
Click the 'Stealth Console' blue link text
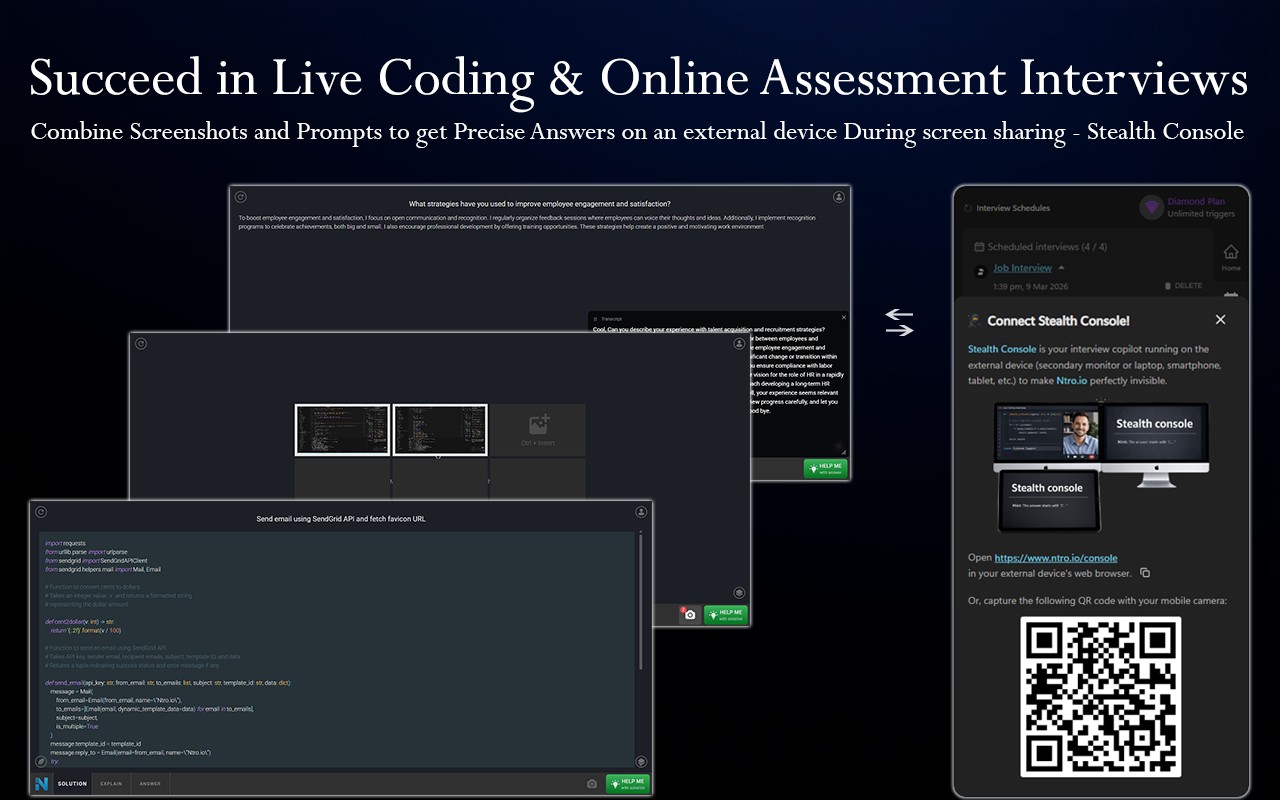(1002, 349)
